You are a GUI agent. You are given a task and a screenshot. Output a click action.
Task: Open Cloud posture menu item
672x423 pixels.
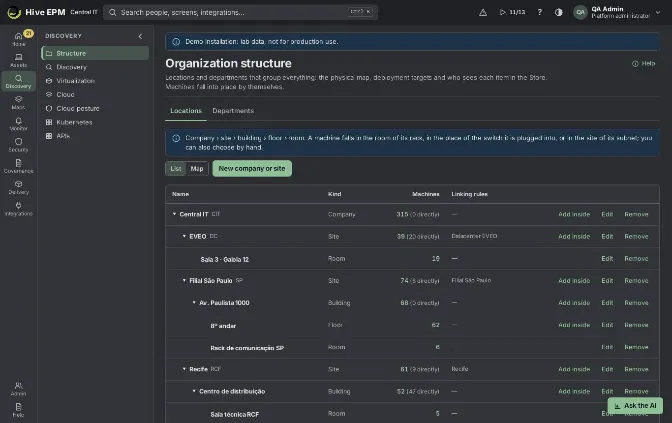[95, 108]
